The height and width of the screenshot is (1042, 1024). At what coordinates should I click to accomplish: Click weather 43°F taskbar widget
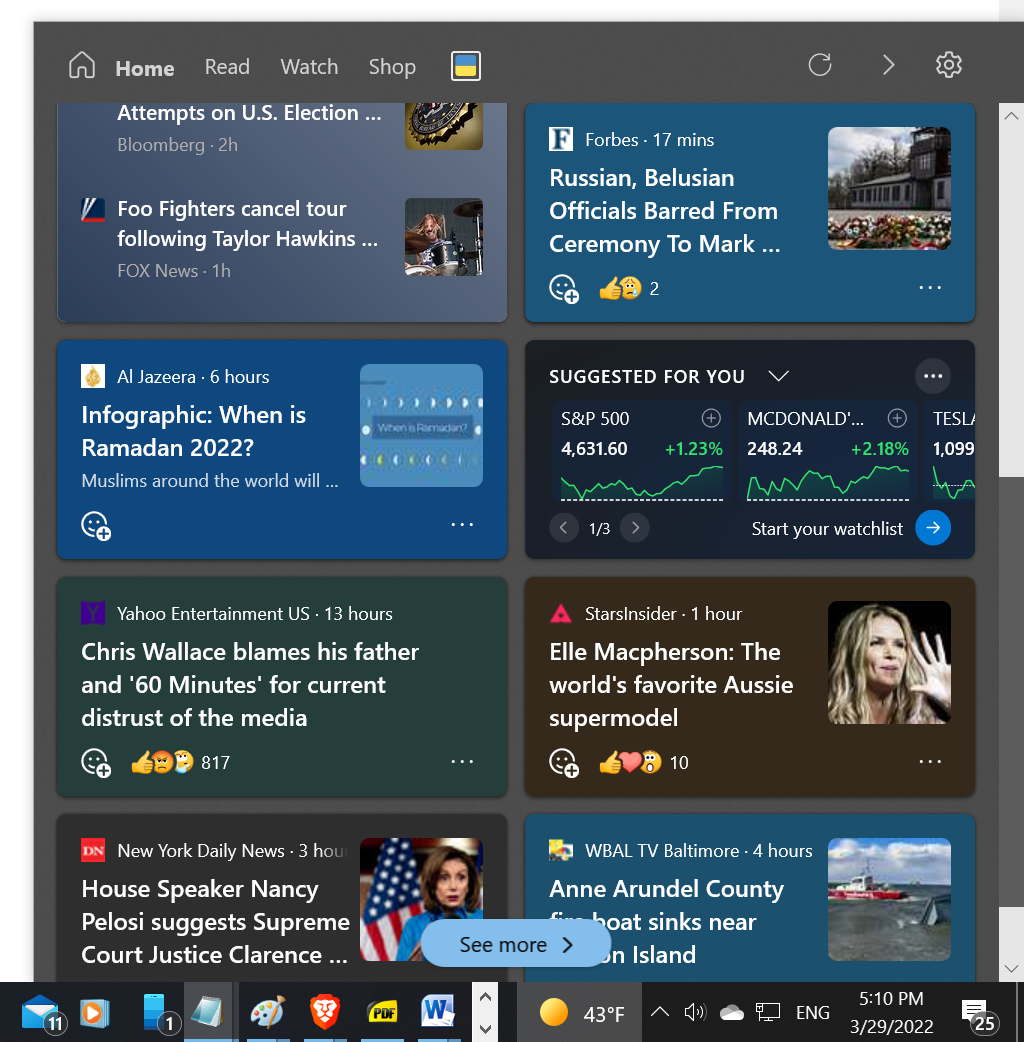coord(581,1013)
